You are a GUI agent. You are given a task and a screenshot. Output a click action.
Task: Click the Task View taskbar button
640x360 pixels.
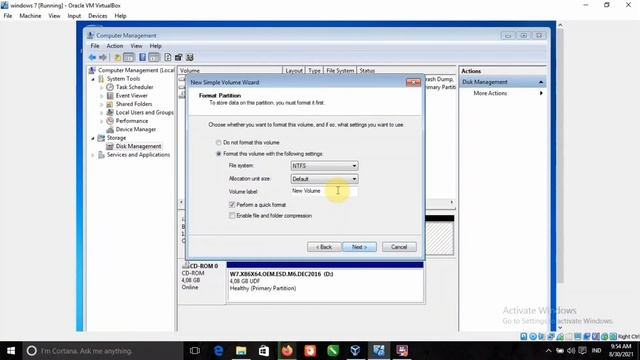pos(195,351)
